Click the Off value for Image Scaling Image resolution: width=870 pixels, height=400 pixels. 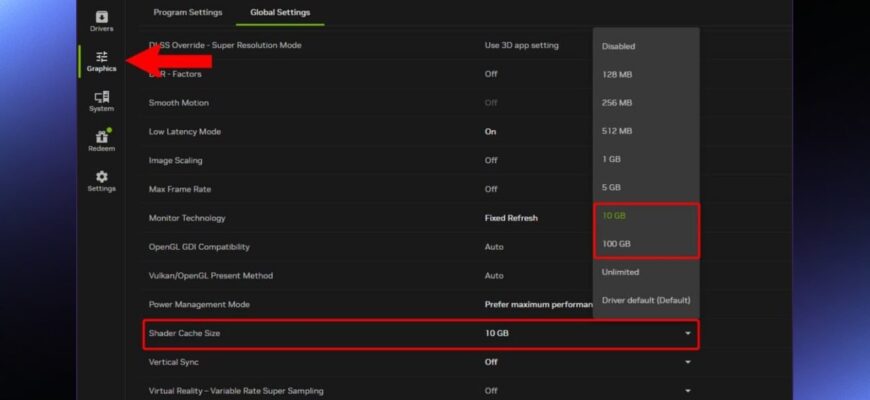(491, 161)
